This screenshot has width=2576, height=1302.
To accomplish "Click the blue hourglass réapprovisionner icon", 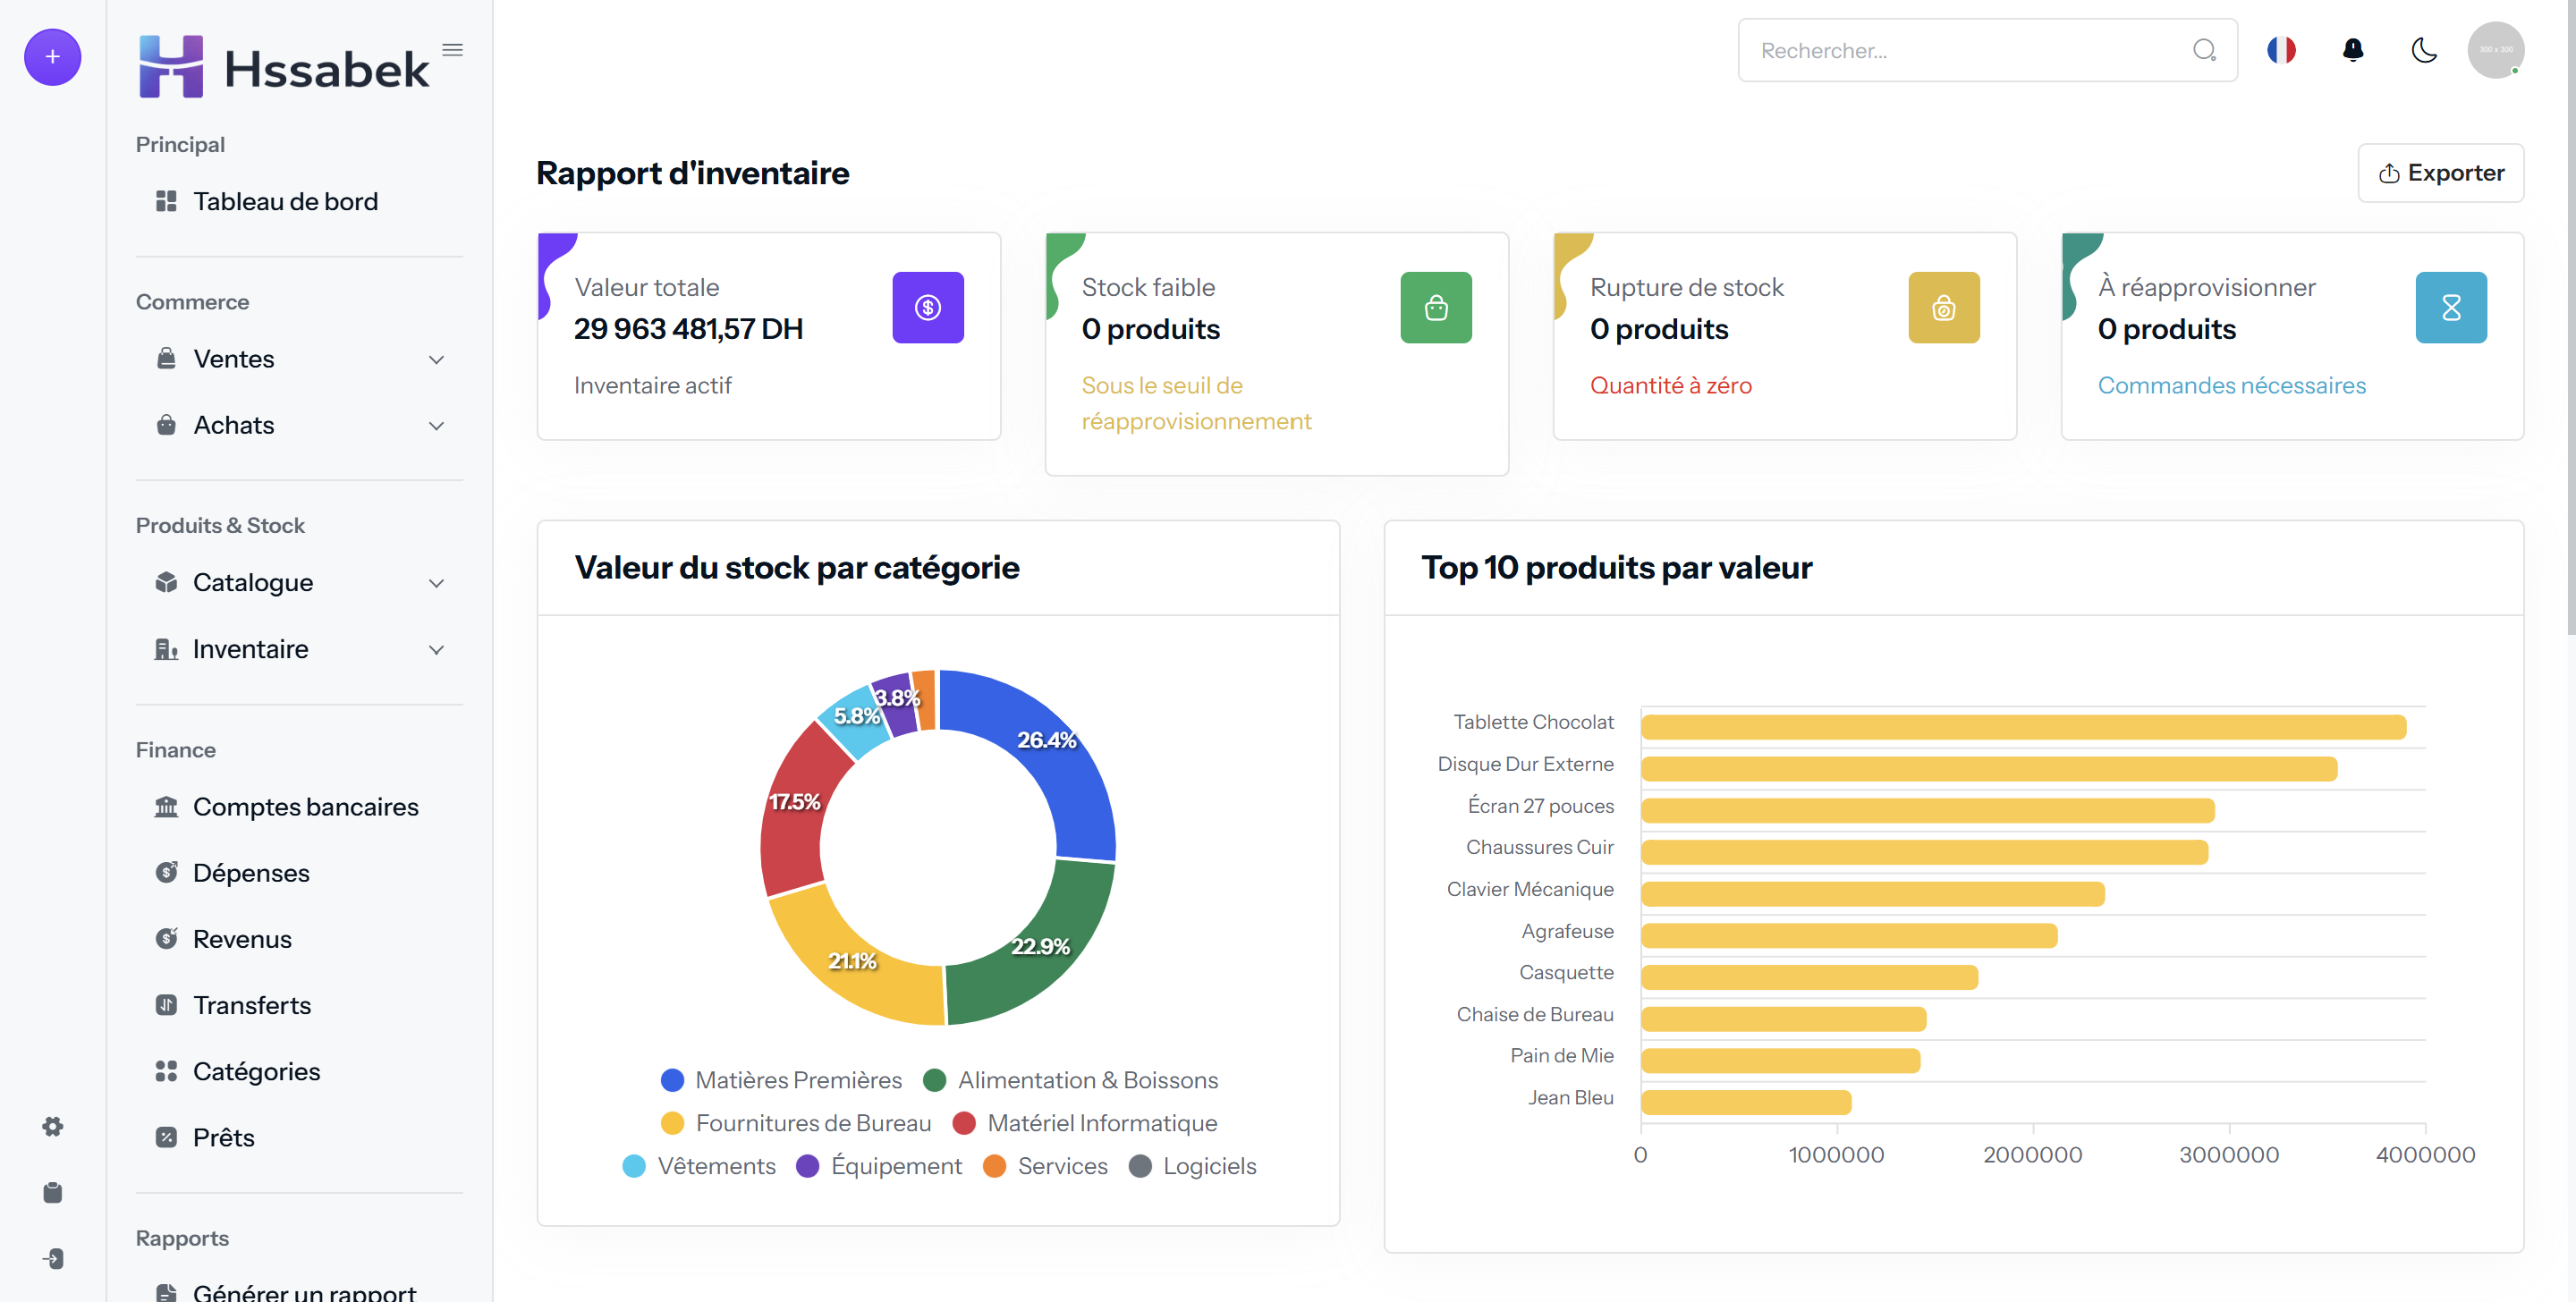I will click(x=2451, y=308).
